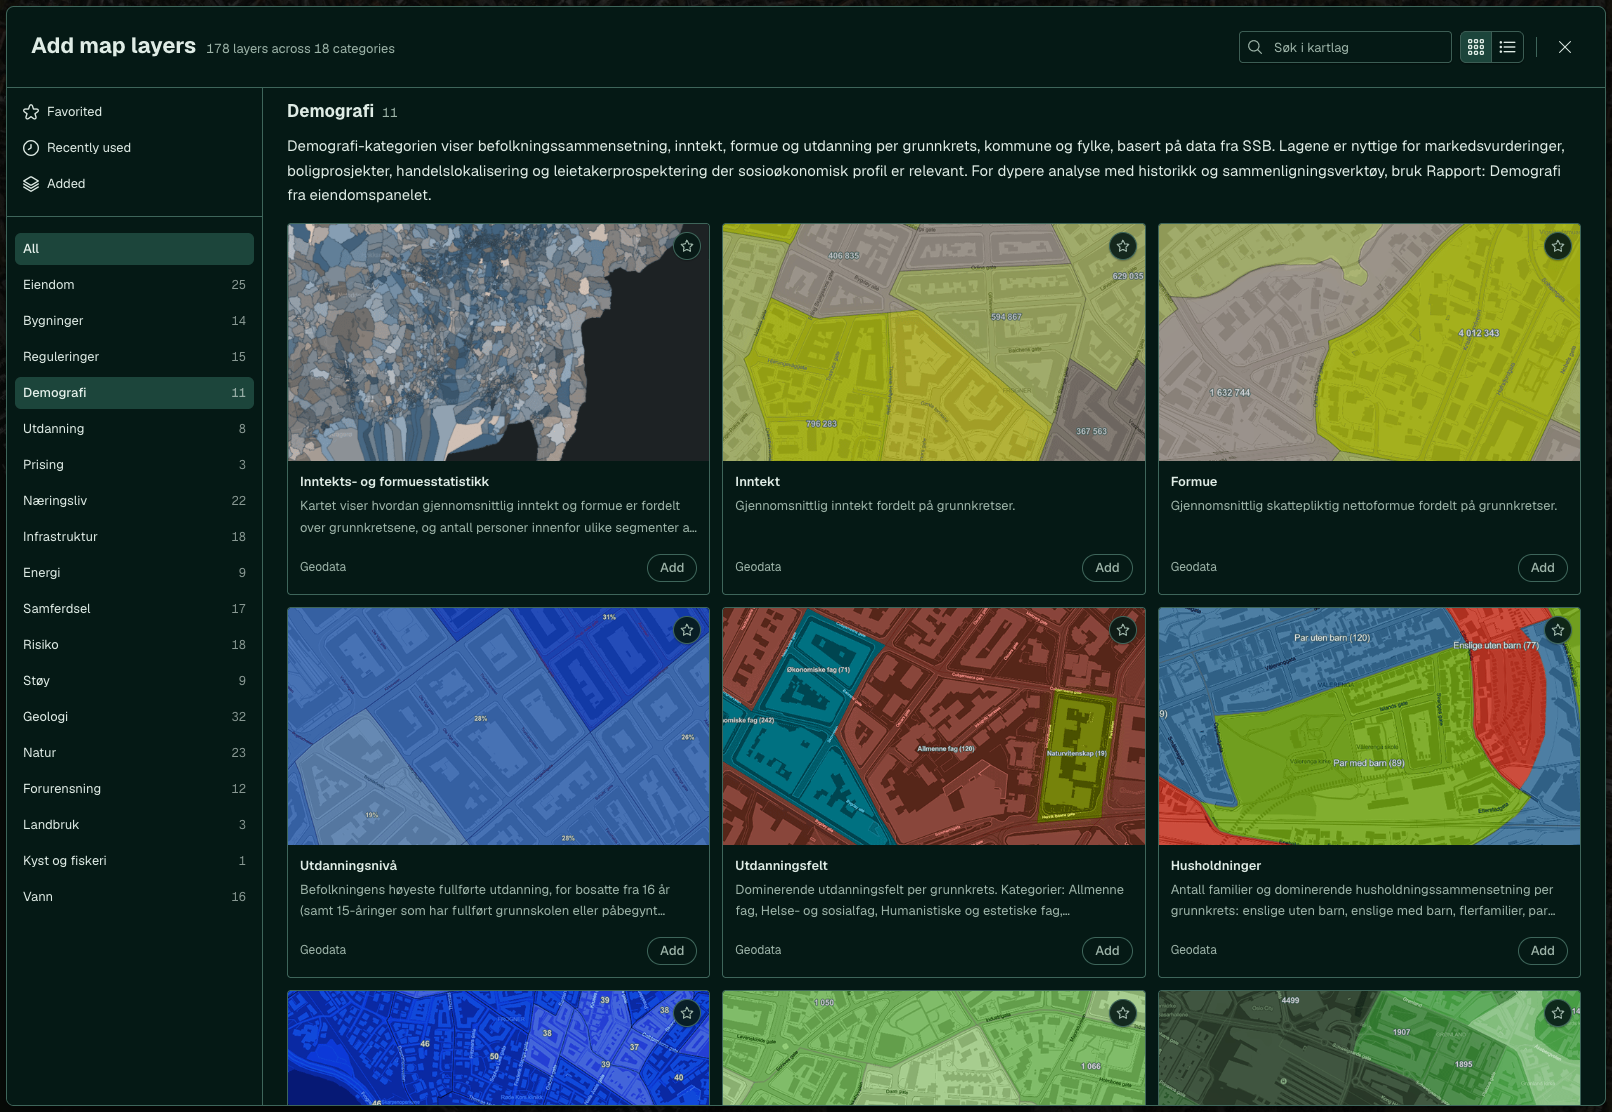Star the dark green card below Husholdninger

[1558, 1013]
